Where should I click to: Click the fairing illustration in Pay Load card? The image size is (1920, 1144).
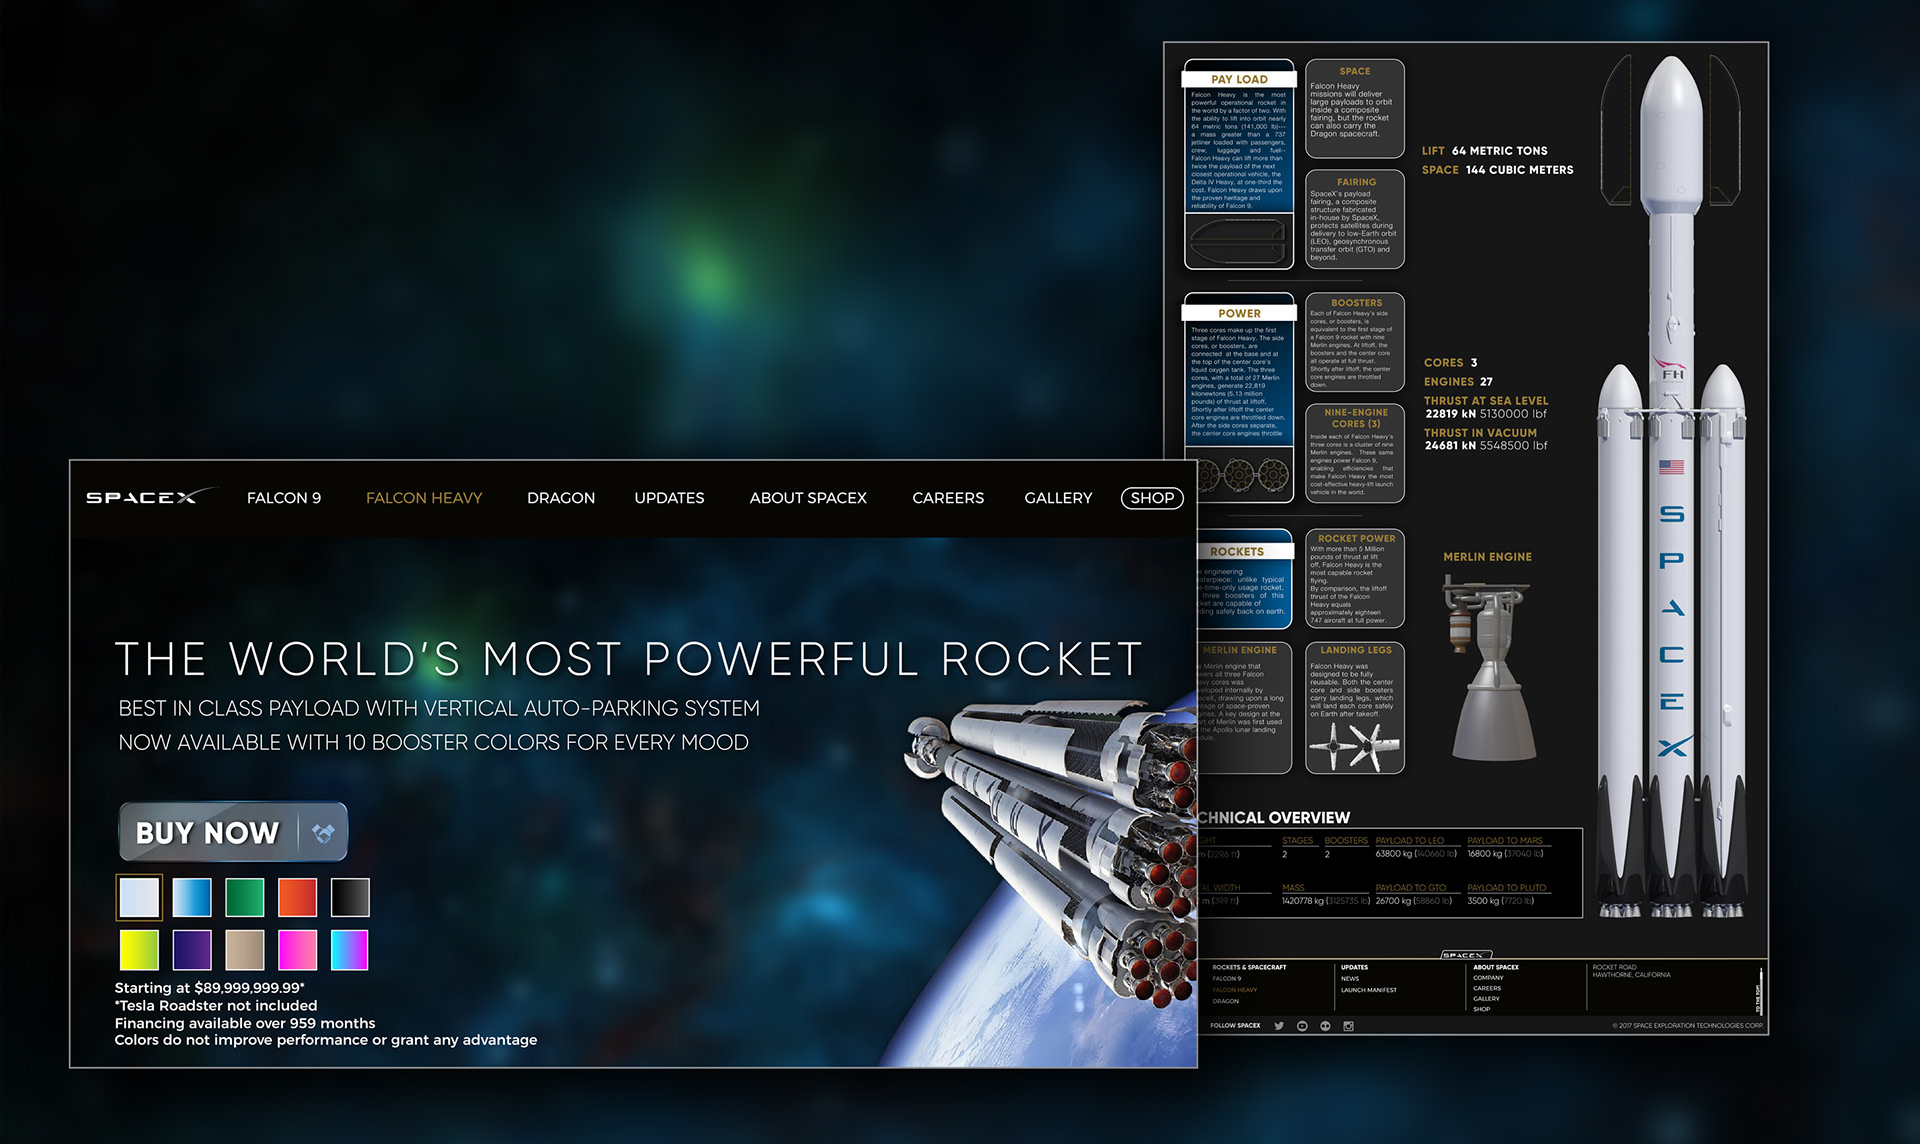1238,240
